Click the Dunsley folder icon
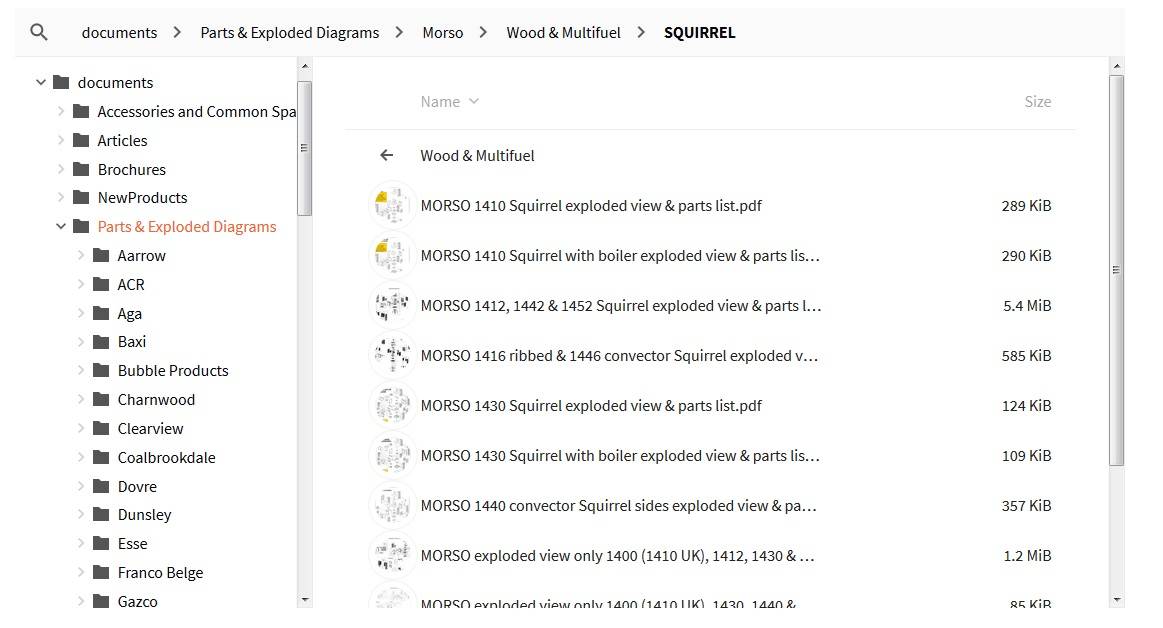The width and height of the screenshot is (1163, 628). 101,513
